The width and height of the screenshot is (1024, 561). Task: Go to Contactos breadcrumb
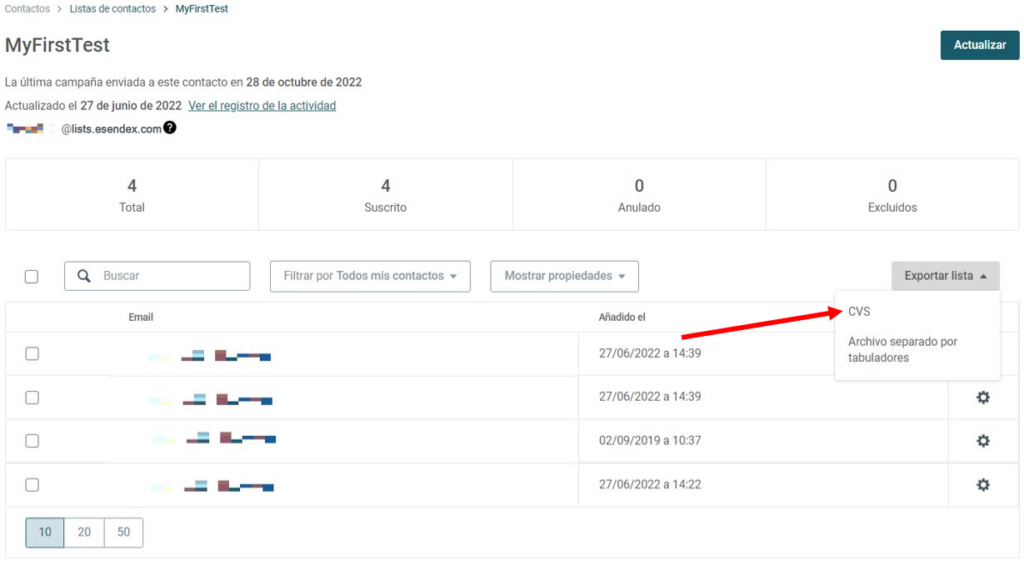(27, 8)
